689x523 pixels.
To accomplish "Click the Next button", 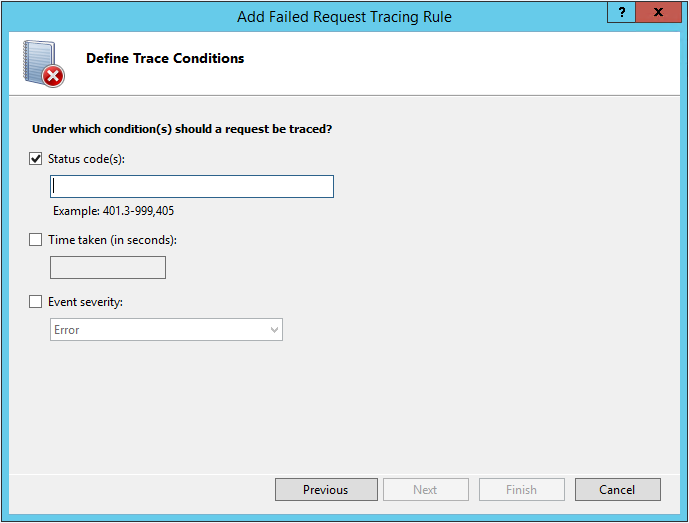I will [x=425, y=489].
